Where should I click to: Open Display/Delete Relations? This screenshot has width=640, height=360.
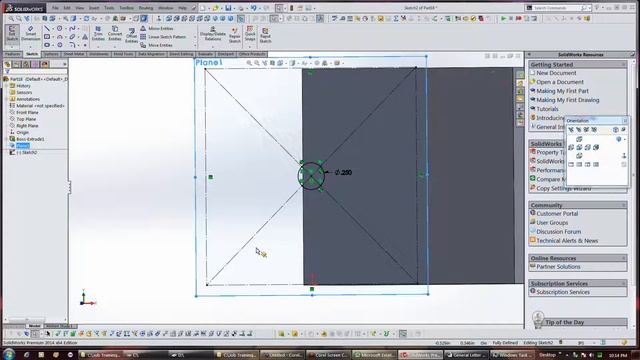[x=212, y=34]
